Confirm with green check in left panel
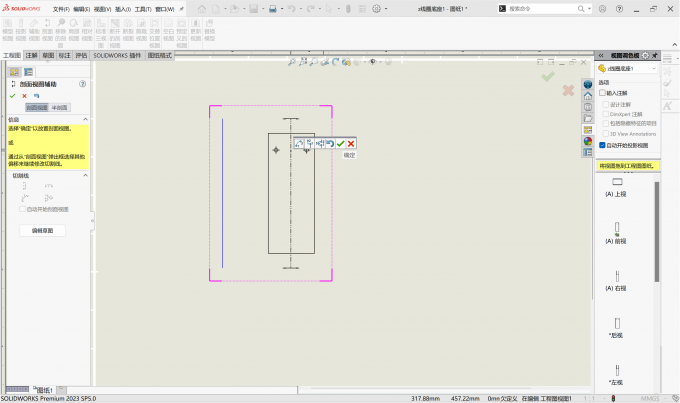The height and width of the screenshot is (403, 680). click(x=13, y=96)
